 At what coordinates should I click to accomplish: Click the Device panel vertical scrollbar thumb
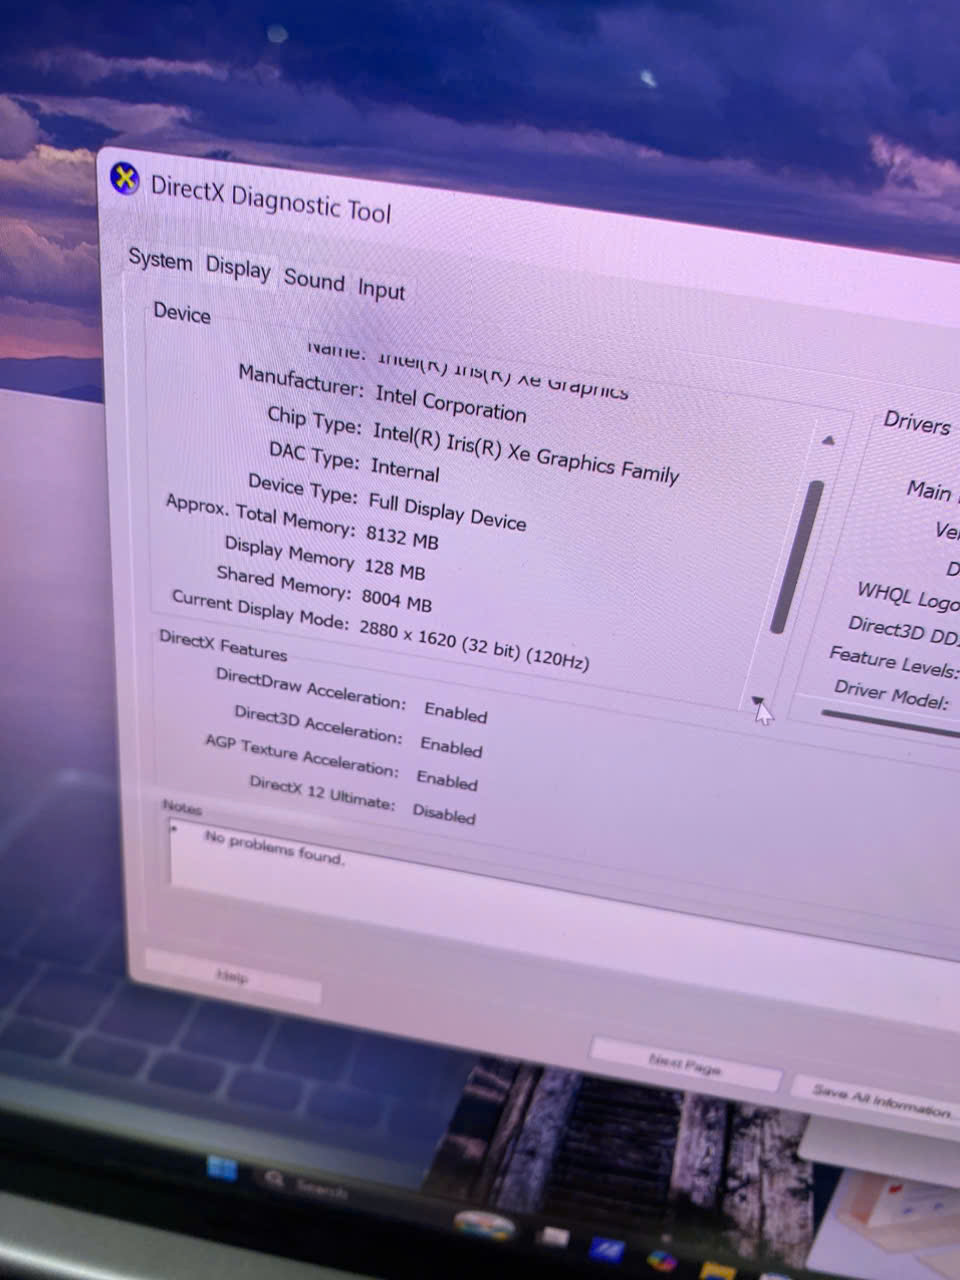point(798,555)
